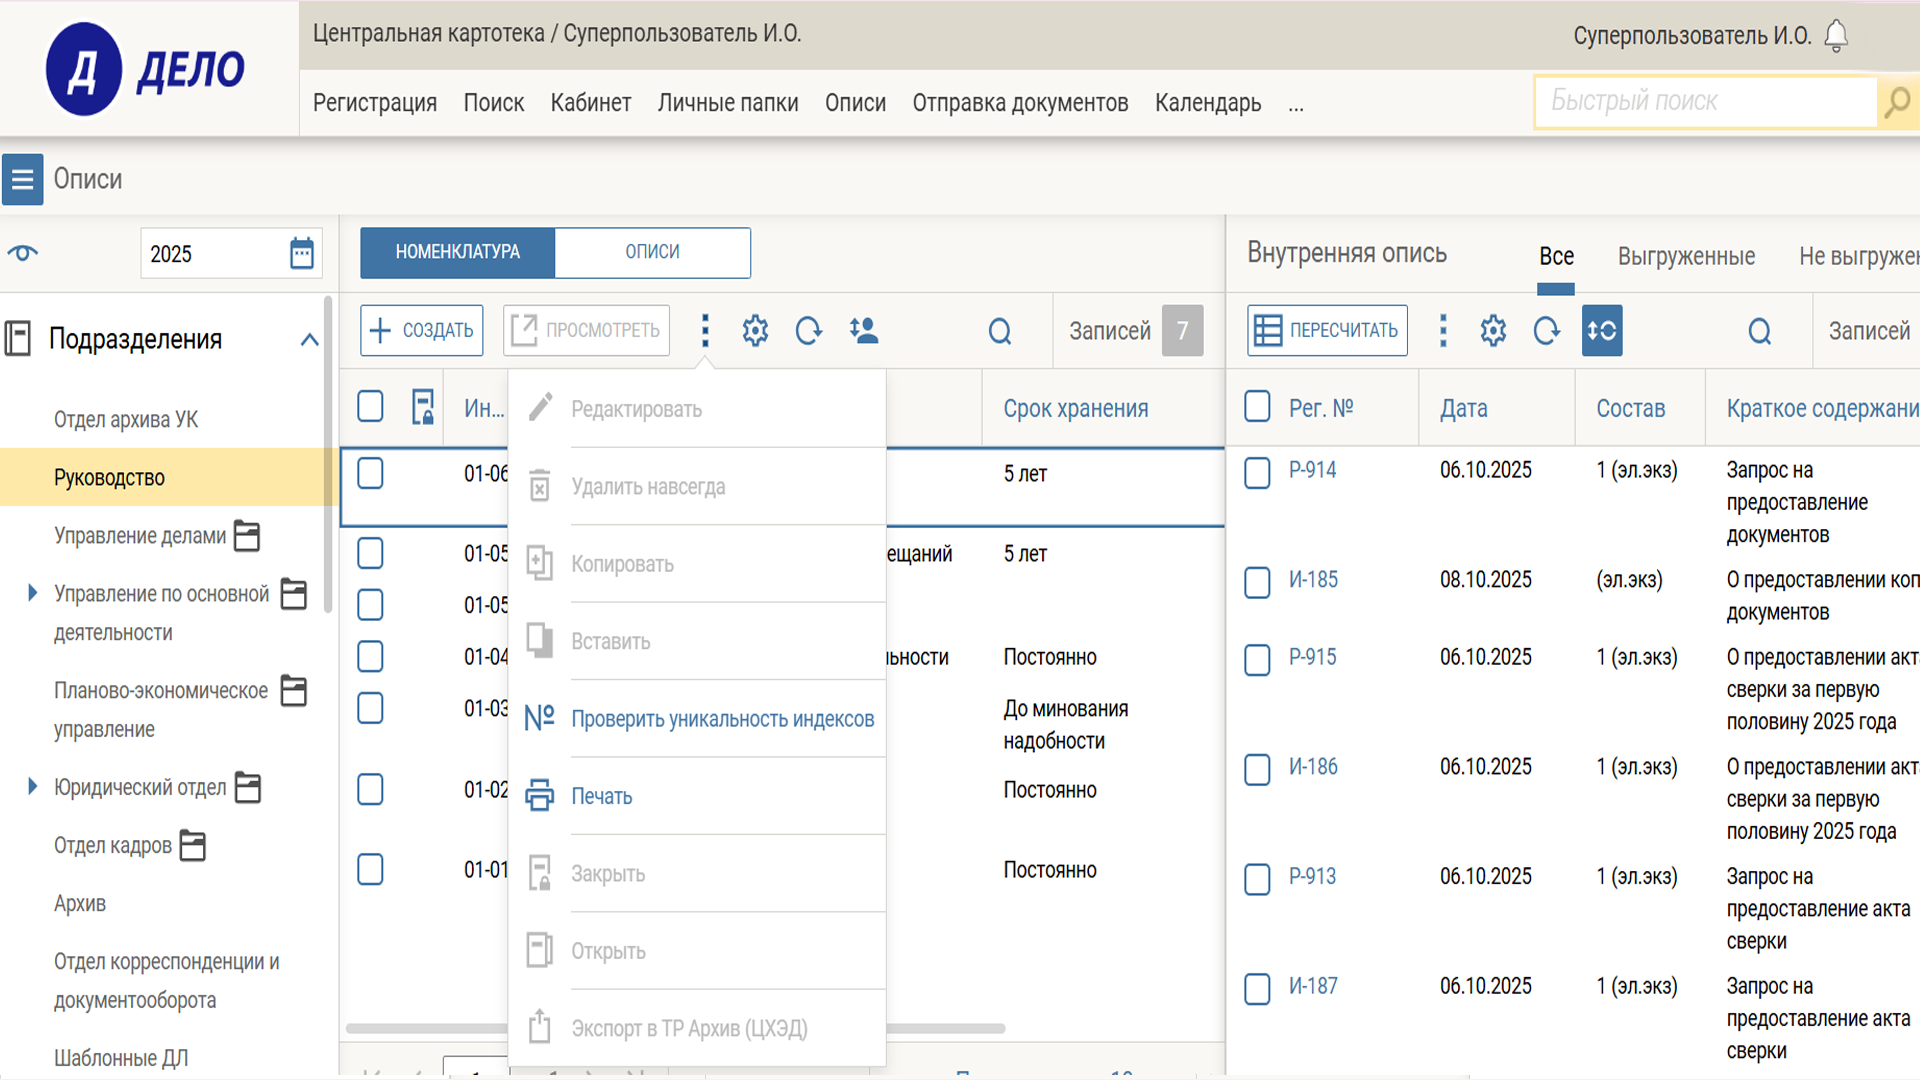Click the nomenclature horizontal scrollbar
The height and width of the screenshot is (1080, 1920).
tap(675, 1028)
